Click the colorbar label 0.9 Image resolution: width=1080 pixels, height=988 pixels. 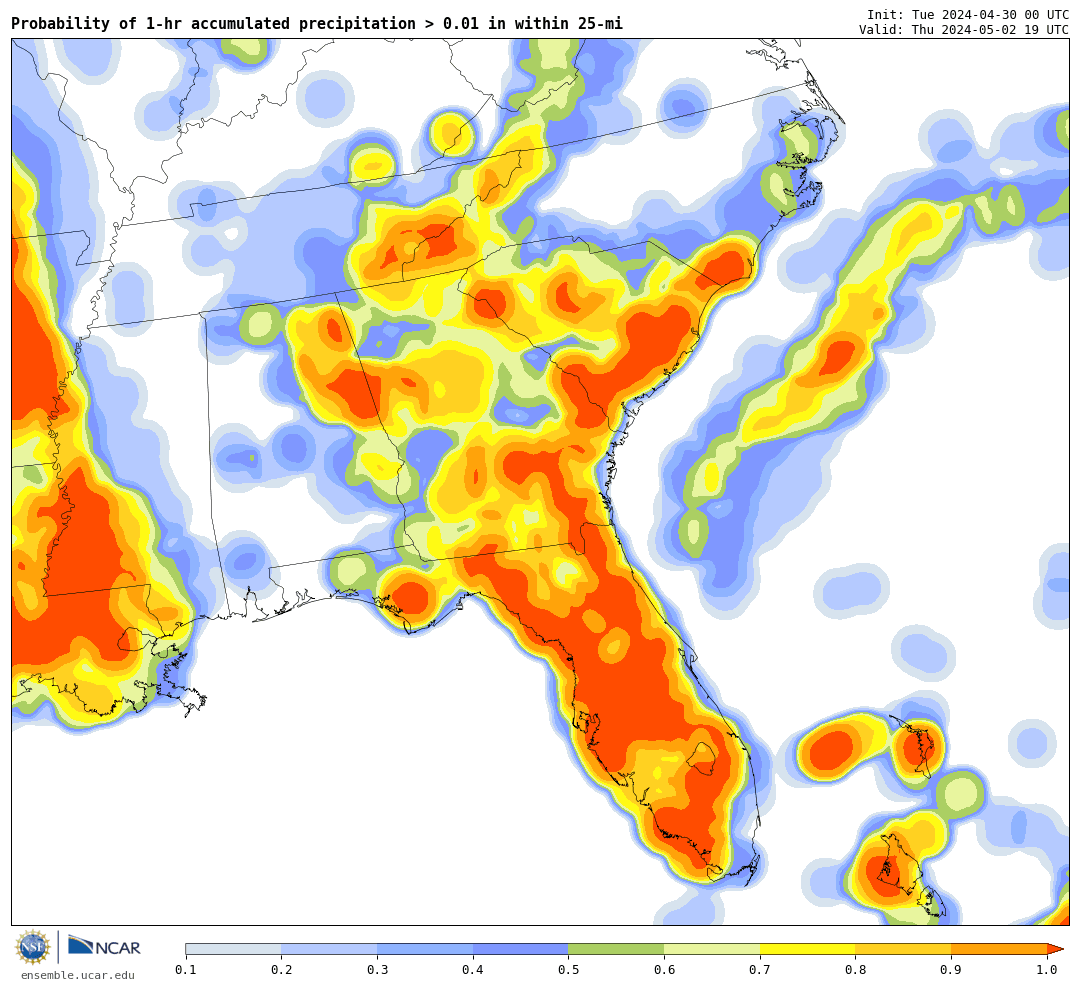pyautogui.click(x=952, y=970)
